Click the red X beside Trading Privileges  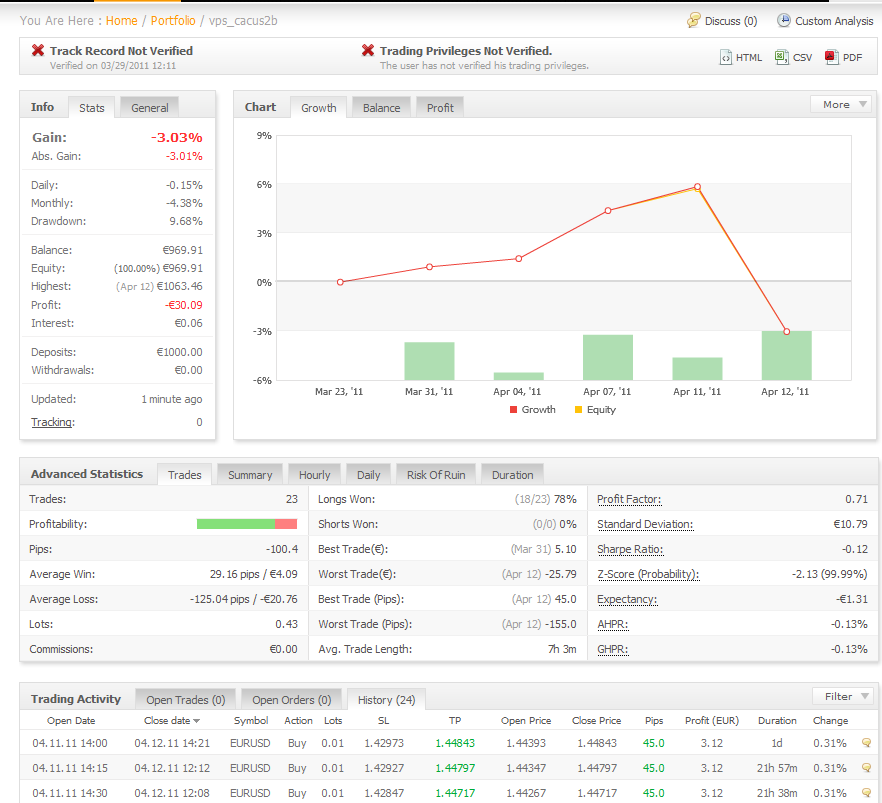pos(368,51)
